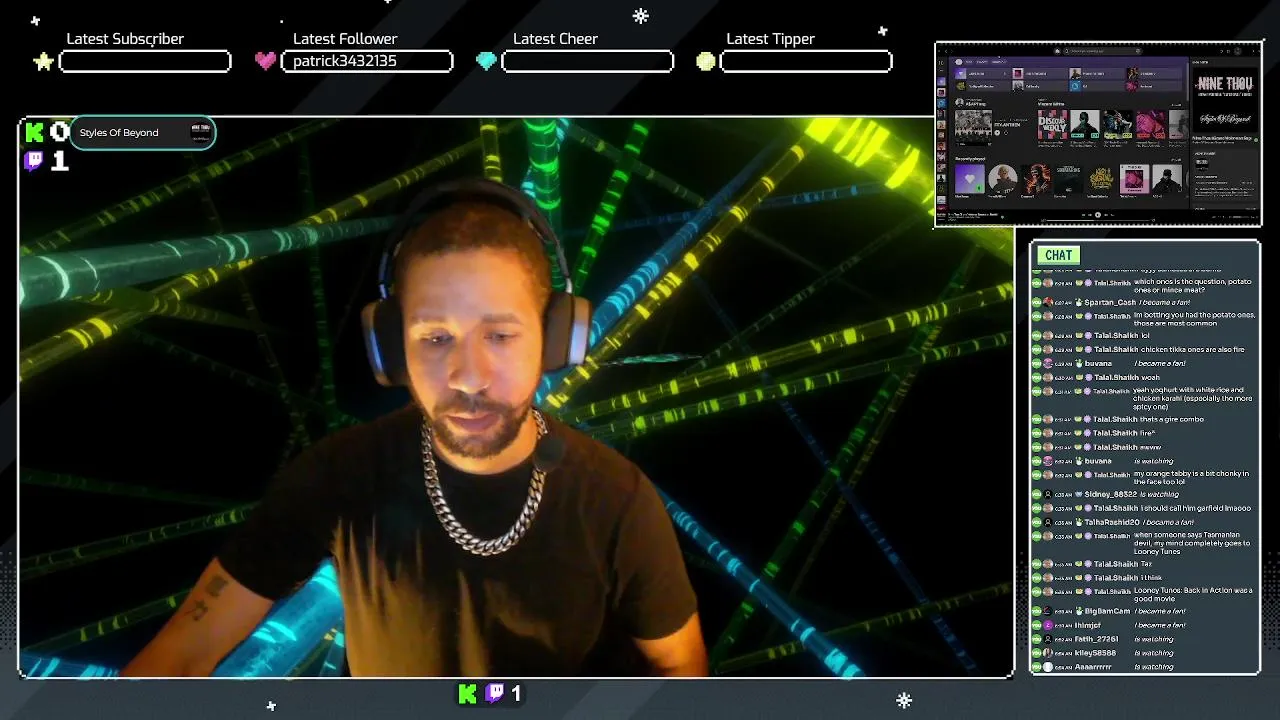Seek using the Spotify playback progress bar

click(x=1098, y=220)
